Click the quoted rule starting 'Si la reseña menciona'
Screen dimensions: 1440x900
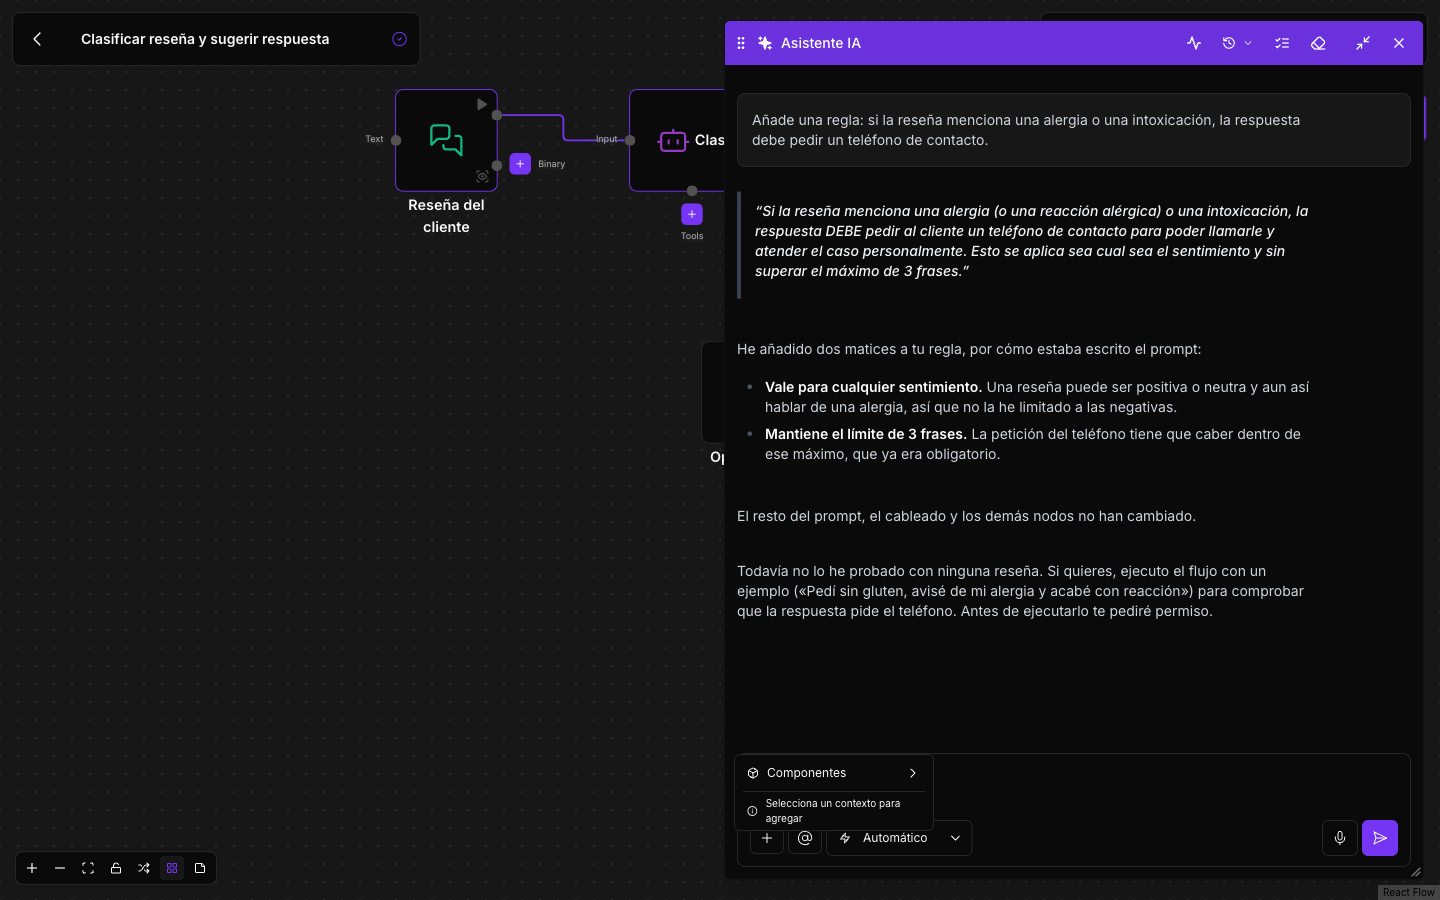(1032, 241)
